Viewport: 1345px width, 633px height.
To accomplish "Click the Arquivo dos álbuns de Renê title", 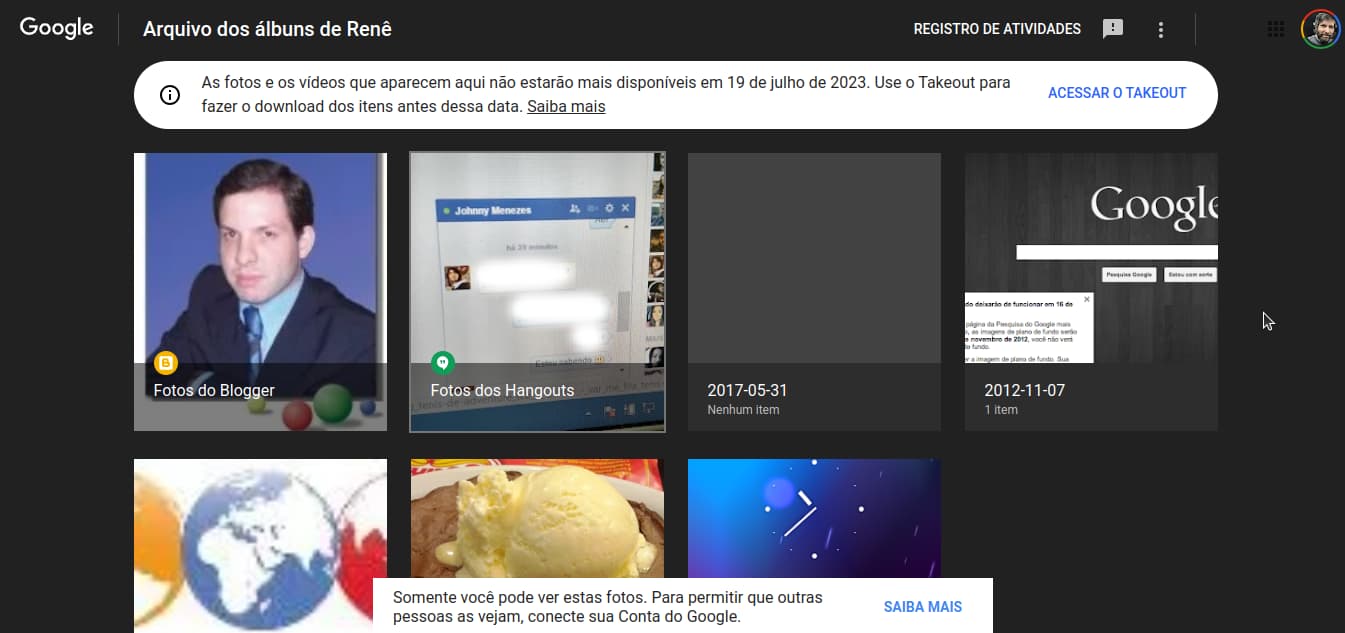I will pyautogui.click(x=267, y=29).
